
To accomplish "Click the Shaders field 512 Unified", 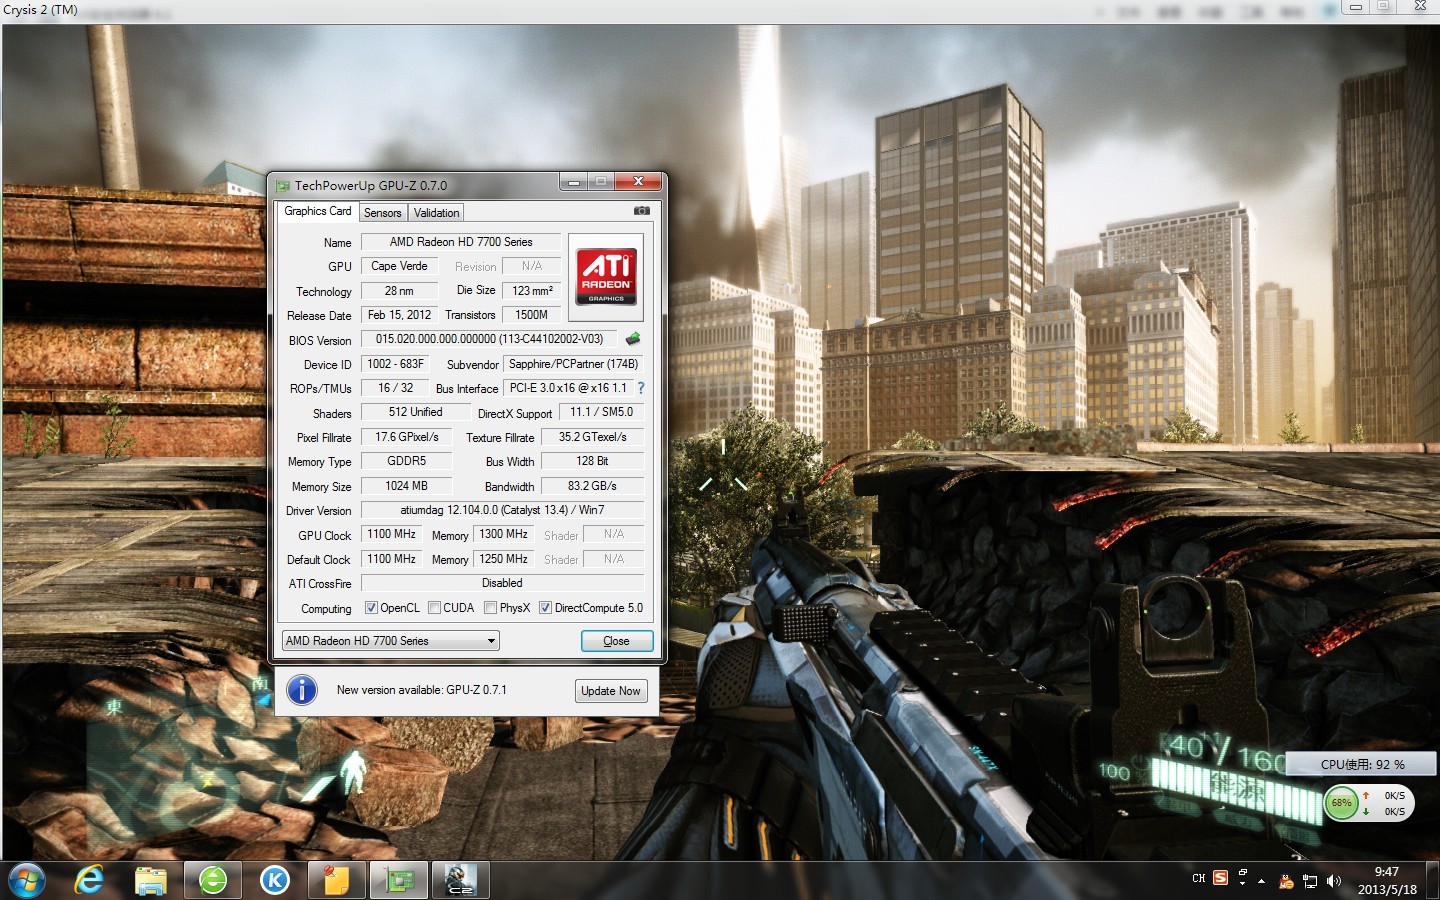I will click(x=415, y=412).
